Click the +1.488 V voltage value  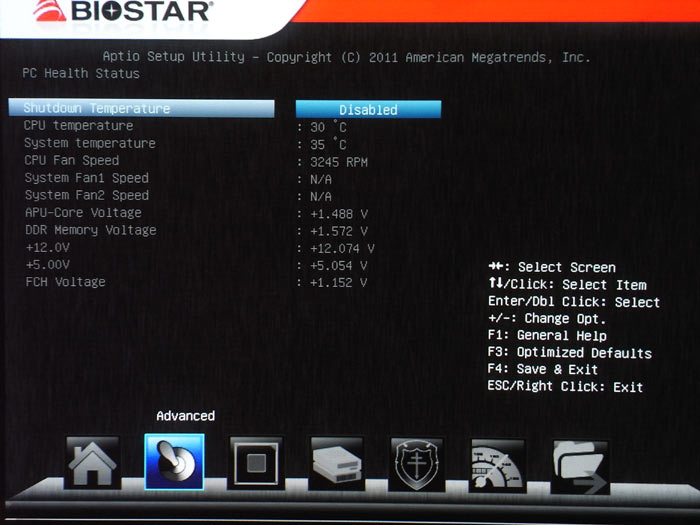[x=339, y=214]
